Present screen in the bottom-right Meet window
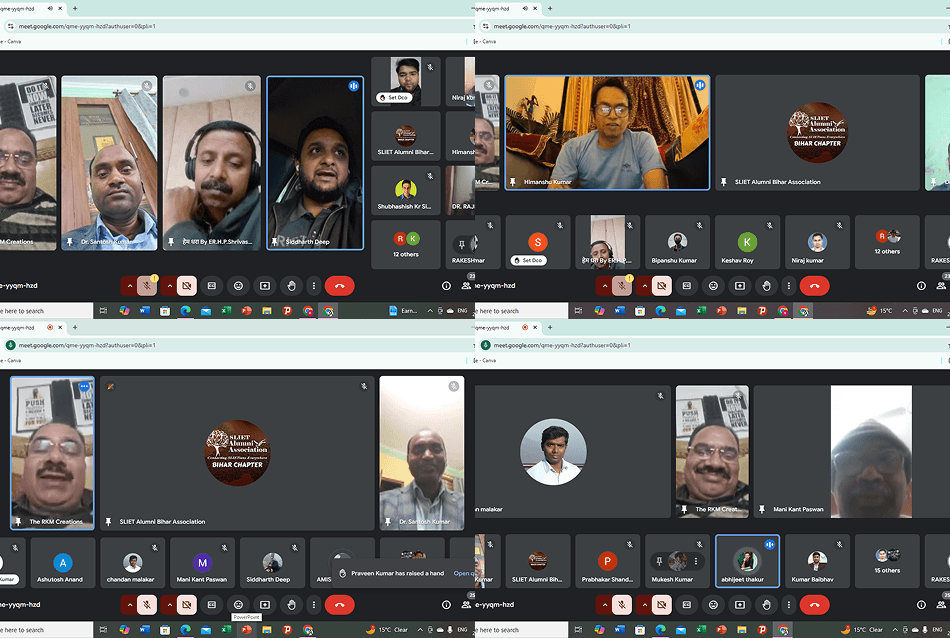Screen dimensions: 950x638 [x=740, y=605]
